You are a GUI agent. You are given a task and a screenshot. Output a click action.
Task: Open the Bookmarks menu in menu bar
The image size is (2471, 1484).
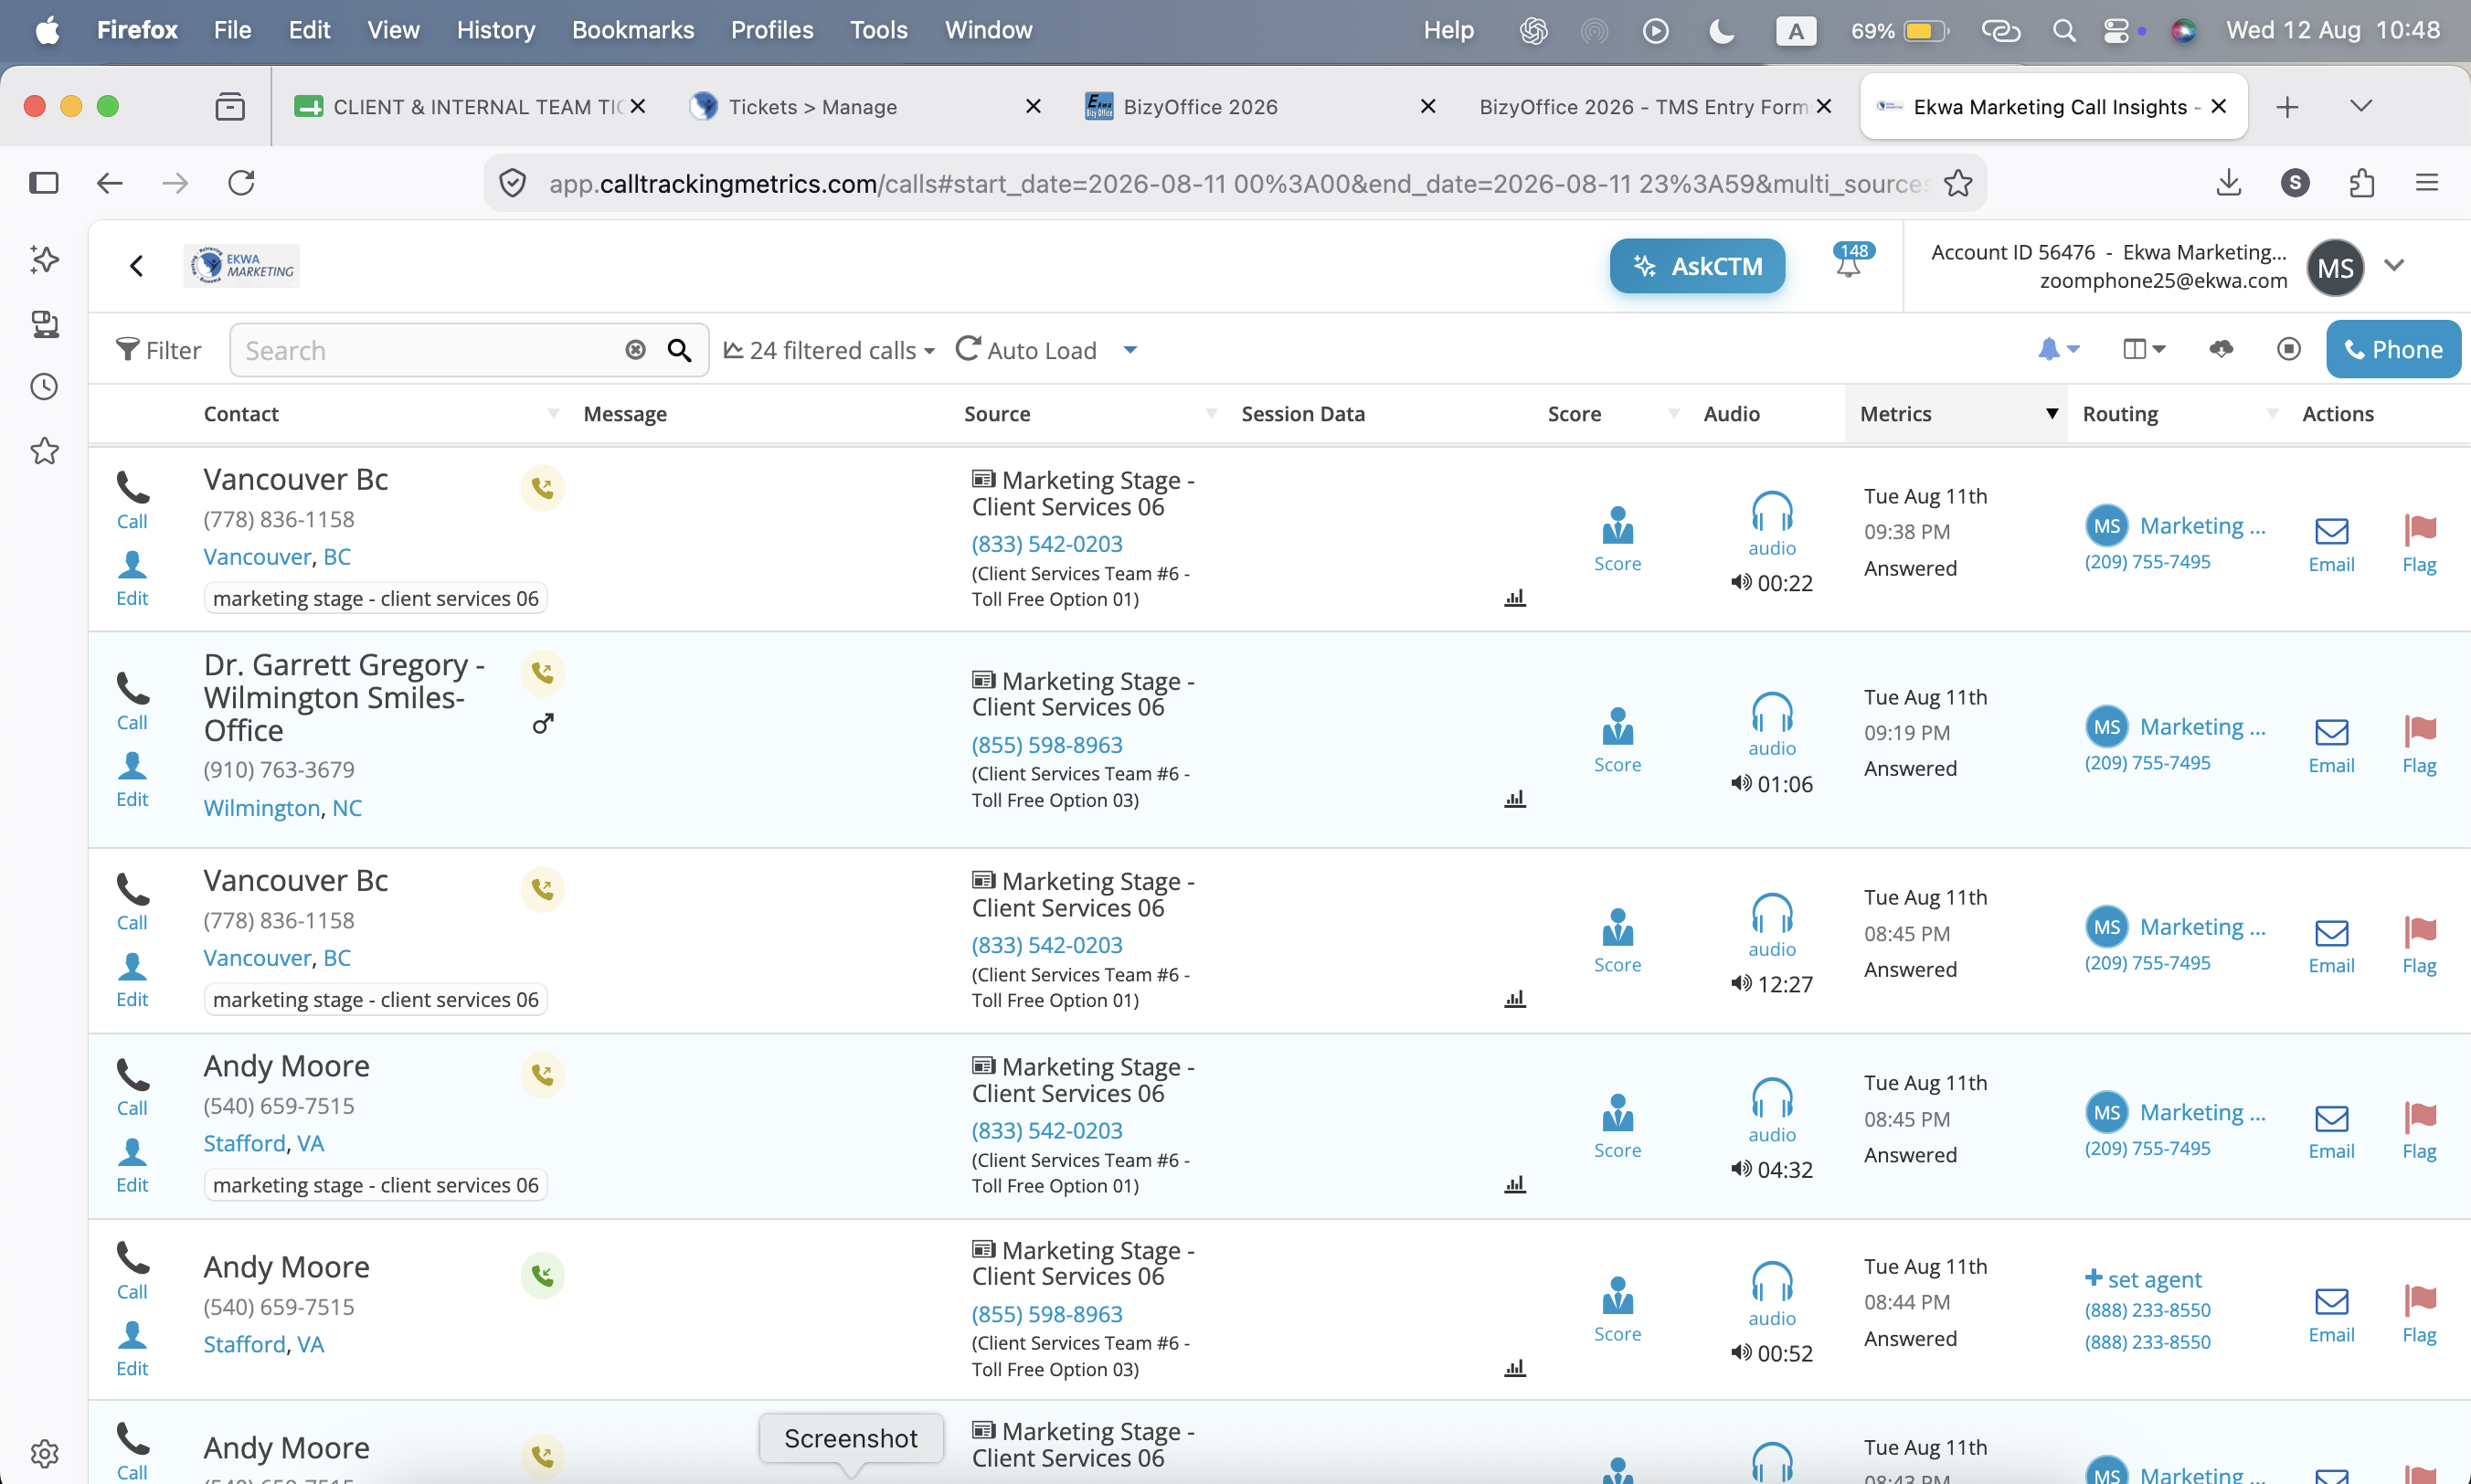pos(632,30)
